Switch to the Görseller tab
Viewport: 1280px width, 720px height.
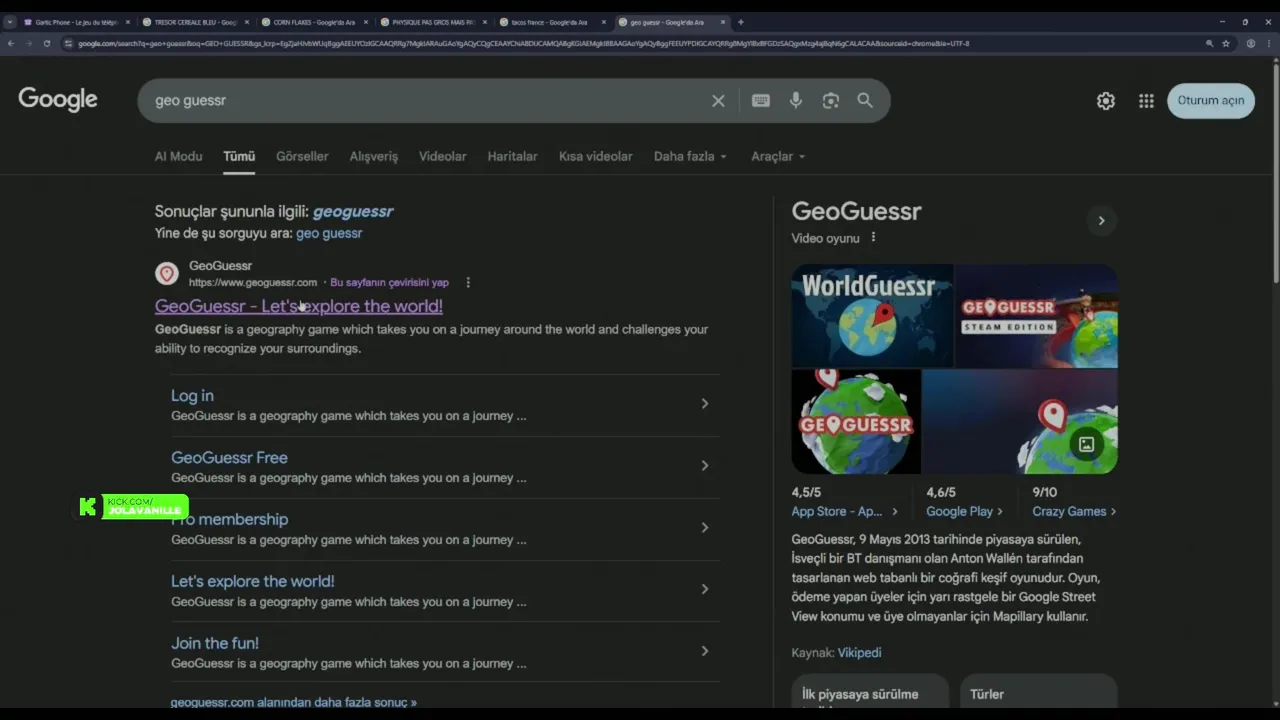302,157
